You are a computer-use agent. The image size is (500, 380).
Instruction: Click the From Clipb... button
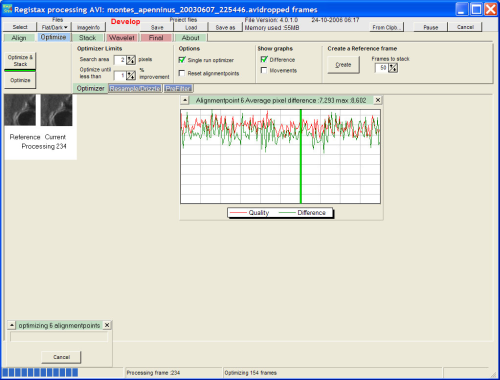tap(387, 27)
